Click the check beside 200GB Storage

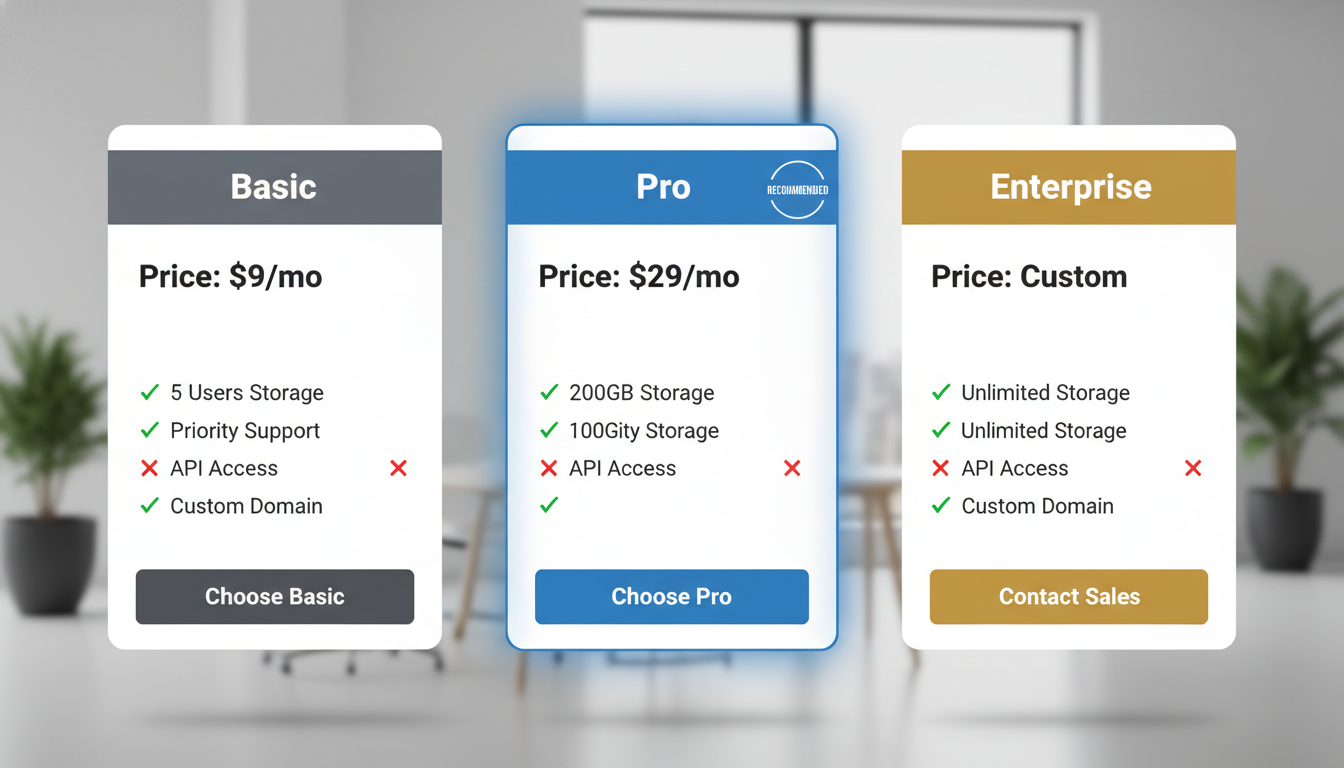click(549, 393)
